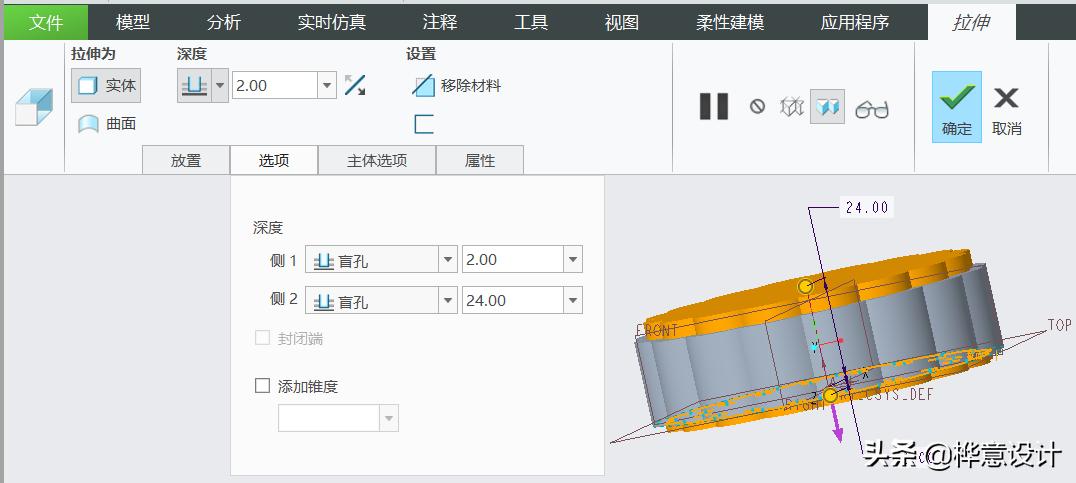Select the no preview icon
Viewport: 1076px width, 483px height.
(x=757, y=107)
